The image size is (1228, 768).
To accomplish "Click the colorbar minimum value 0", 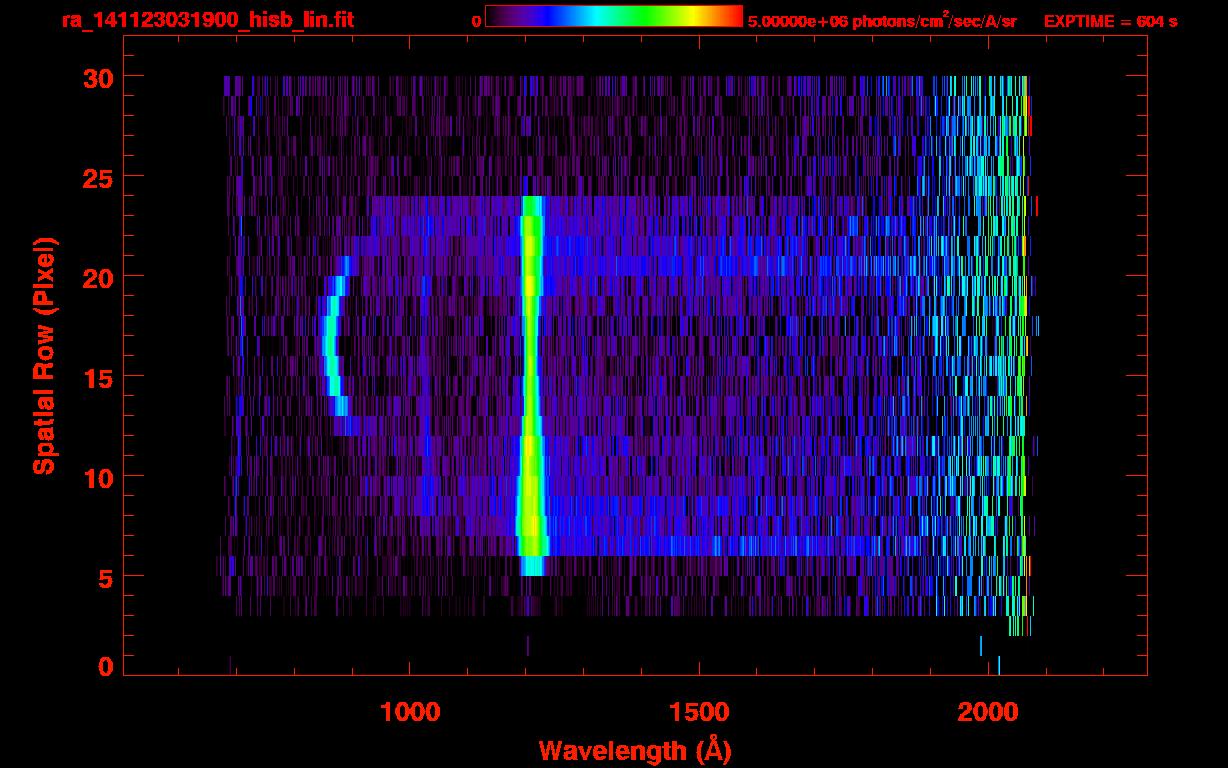I will 476,21.
